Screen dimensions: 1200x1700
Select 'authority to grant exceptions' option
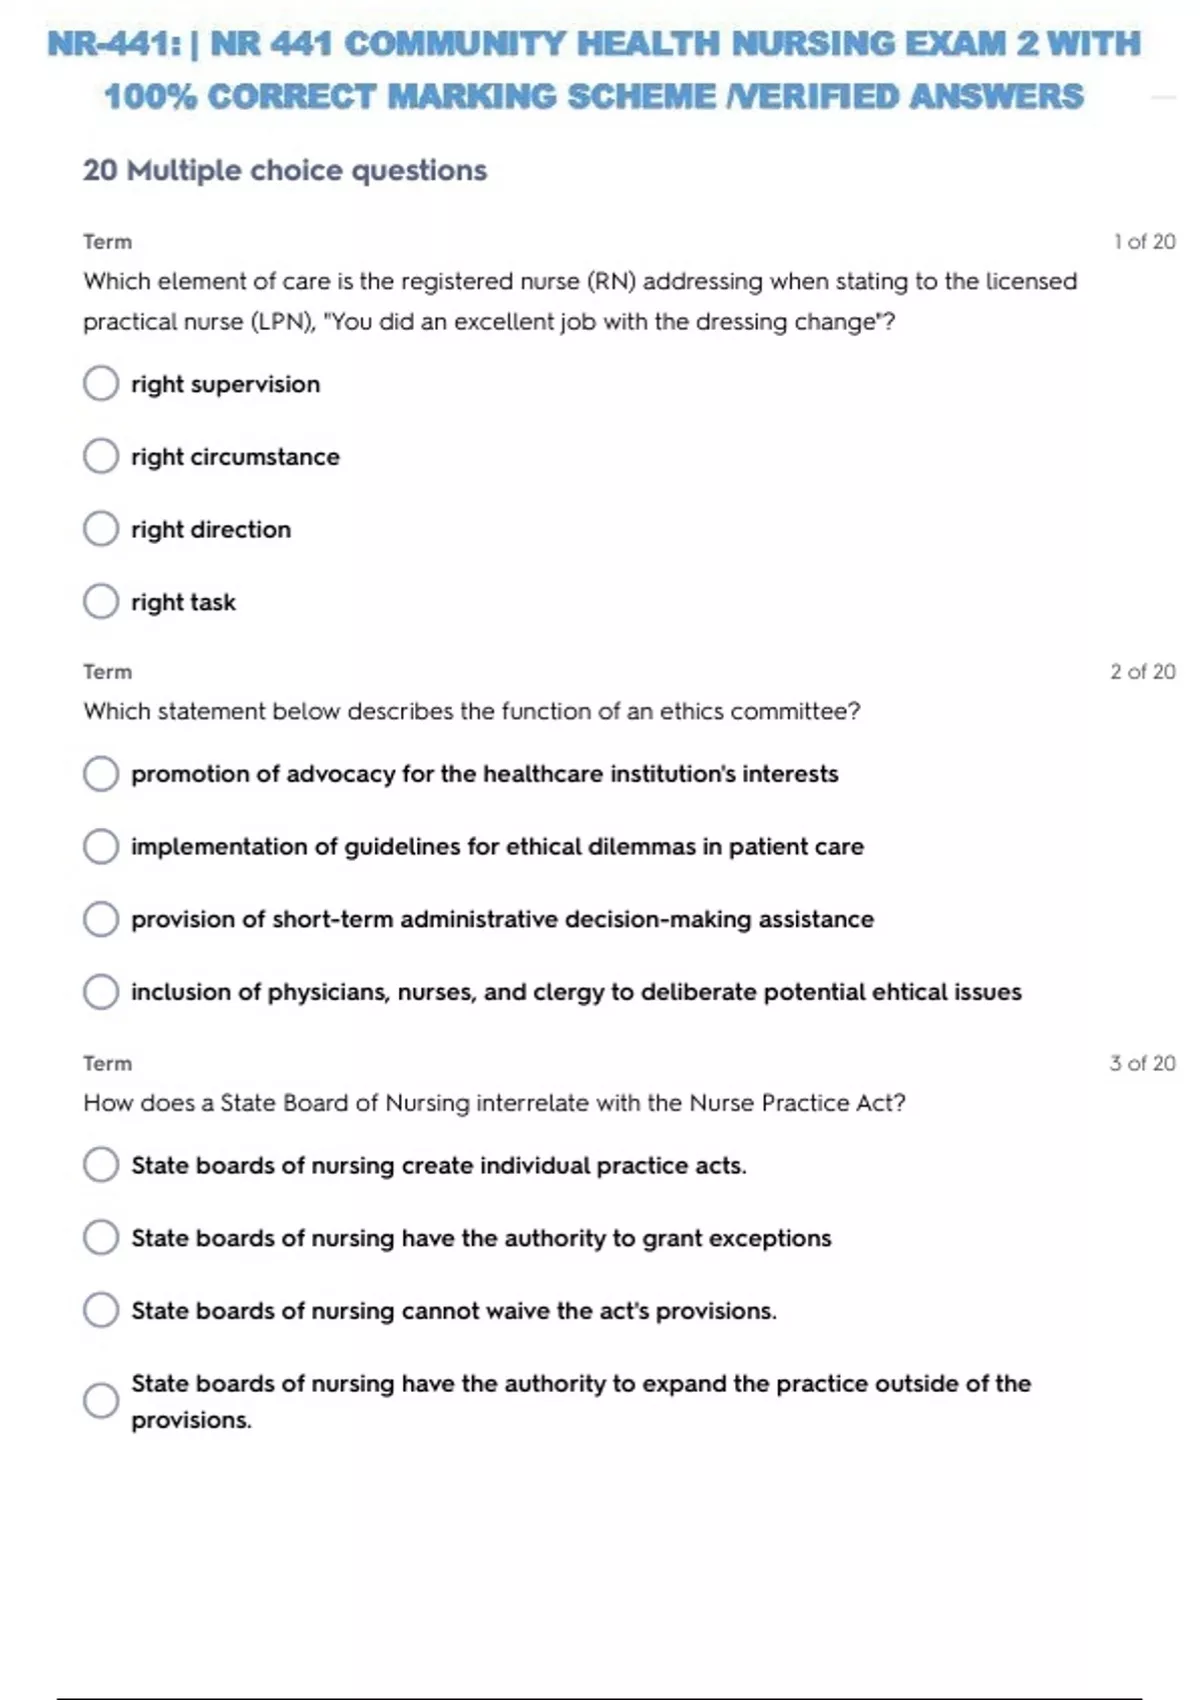(x=101, y=1237)
